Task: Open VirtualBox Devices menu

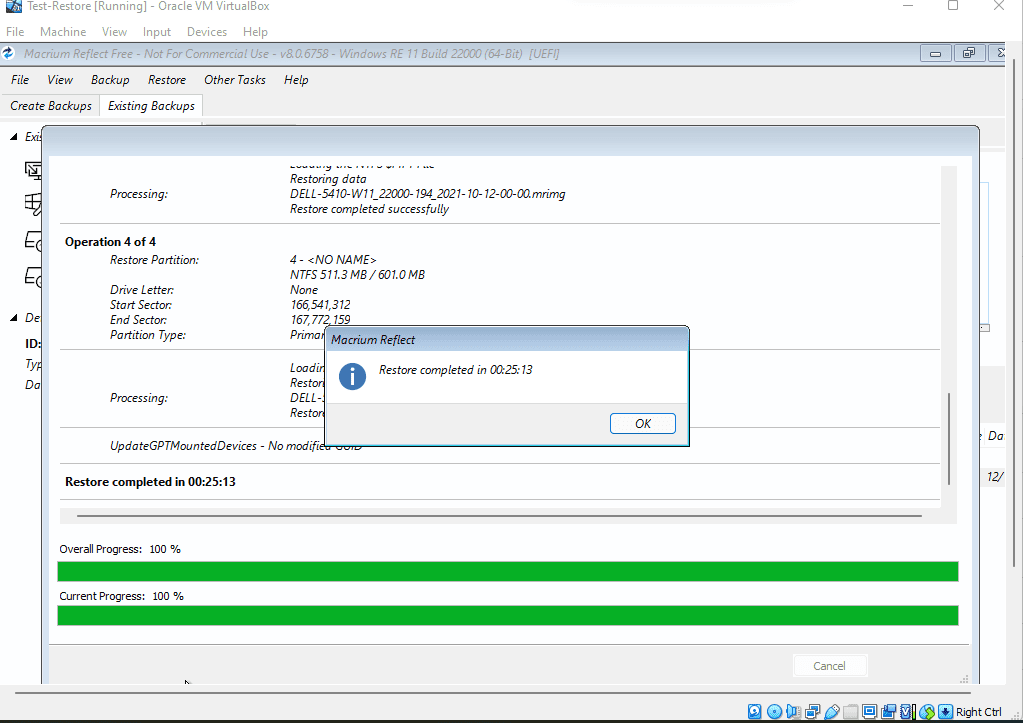Action: tap(207, 32)
